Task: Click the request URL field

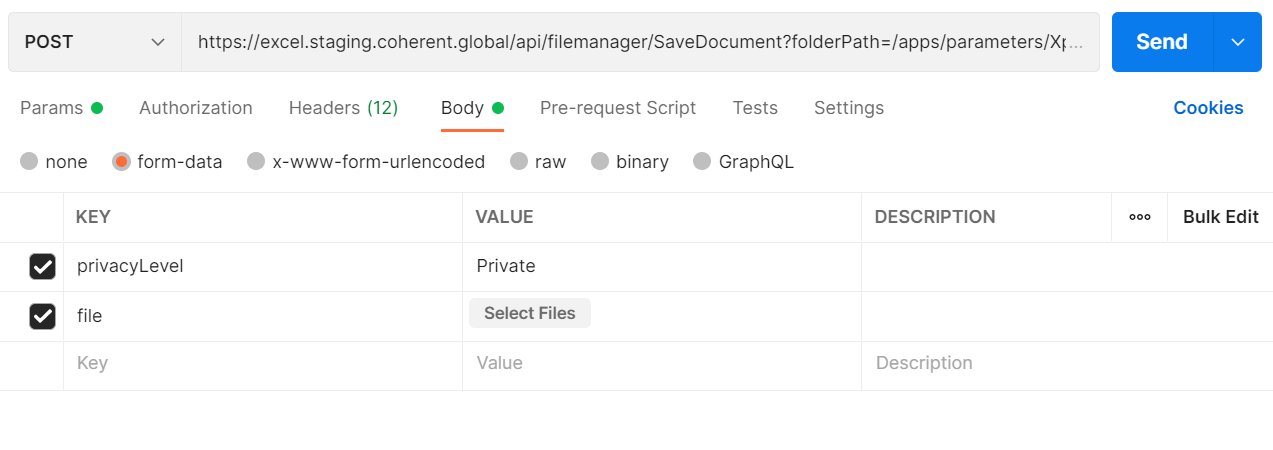Action: point(640,42)
